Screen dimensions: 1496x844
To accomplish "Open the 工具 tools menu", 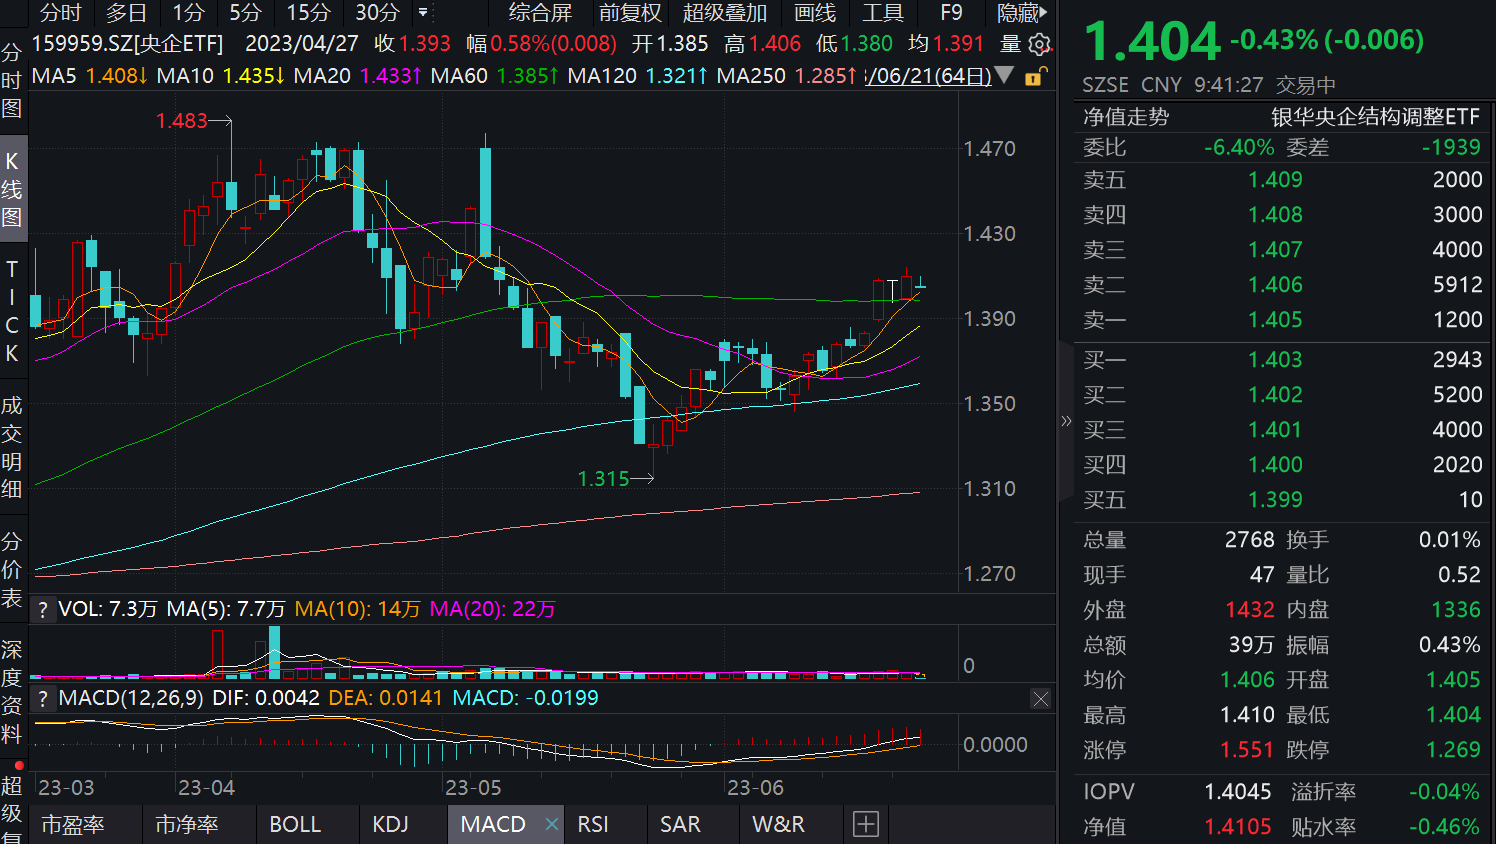I will [x=883, y=13].
